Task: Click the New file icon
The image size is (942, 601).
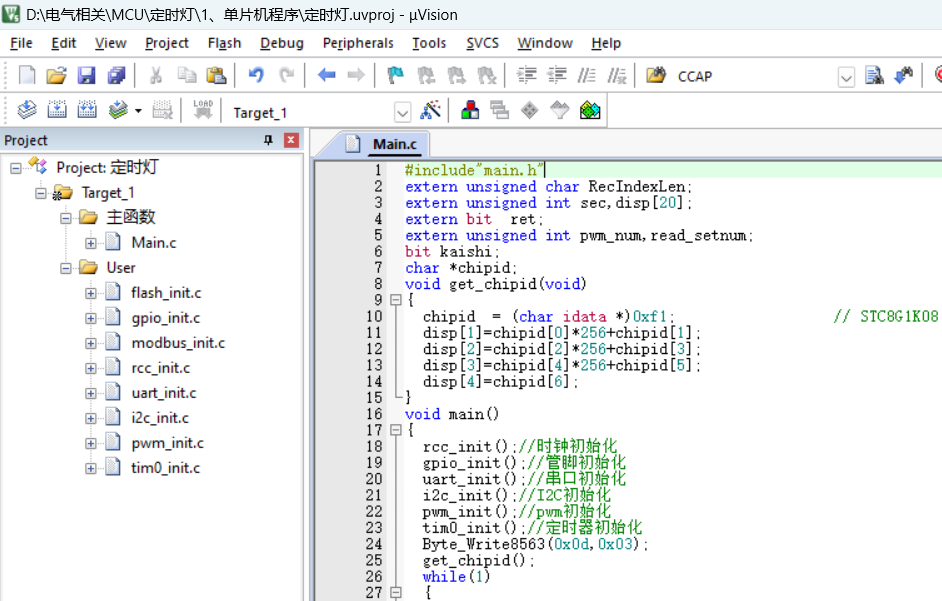Action: click(27, 76)
